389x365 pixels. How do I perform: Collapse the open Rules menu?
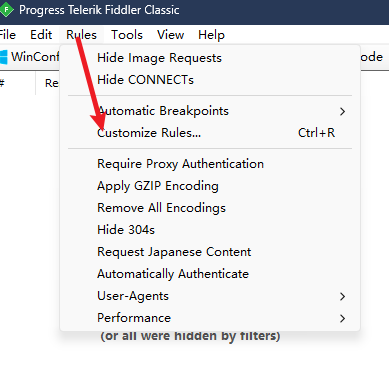coord(81,35)
